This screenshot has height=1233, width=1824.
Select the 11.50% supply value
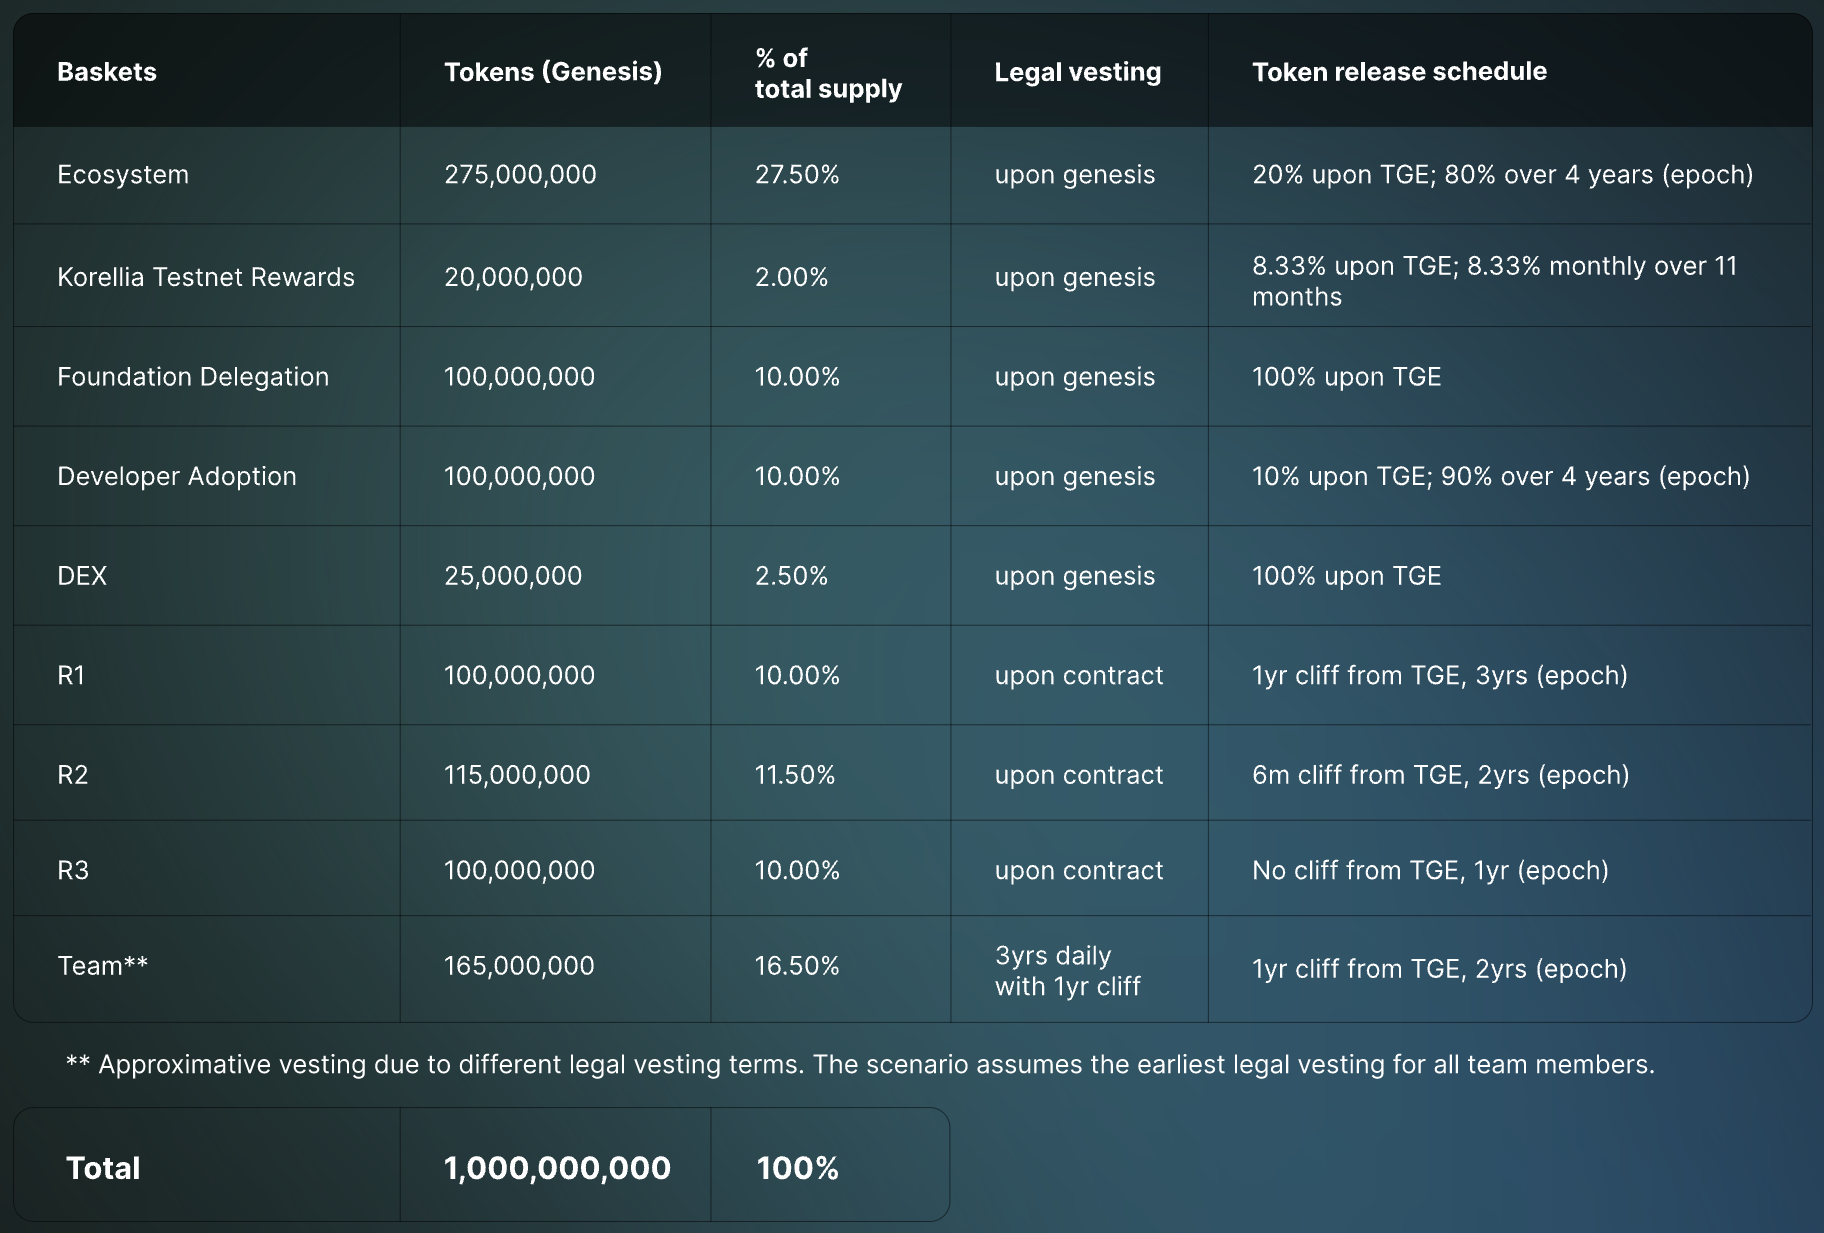(795, 775)
